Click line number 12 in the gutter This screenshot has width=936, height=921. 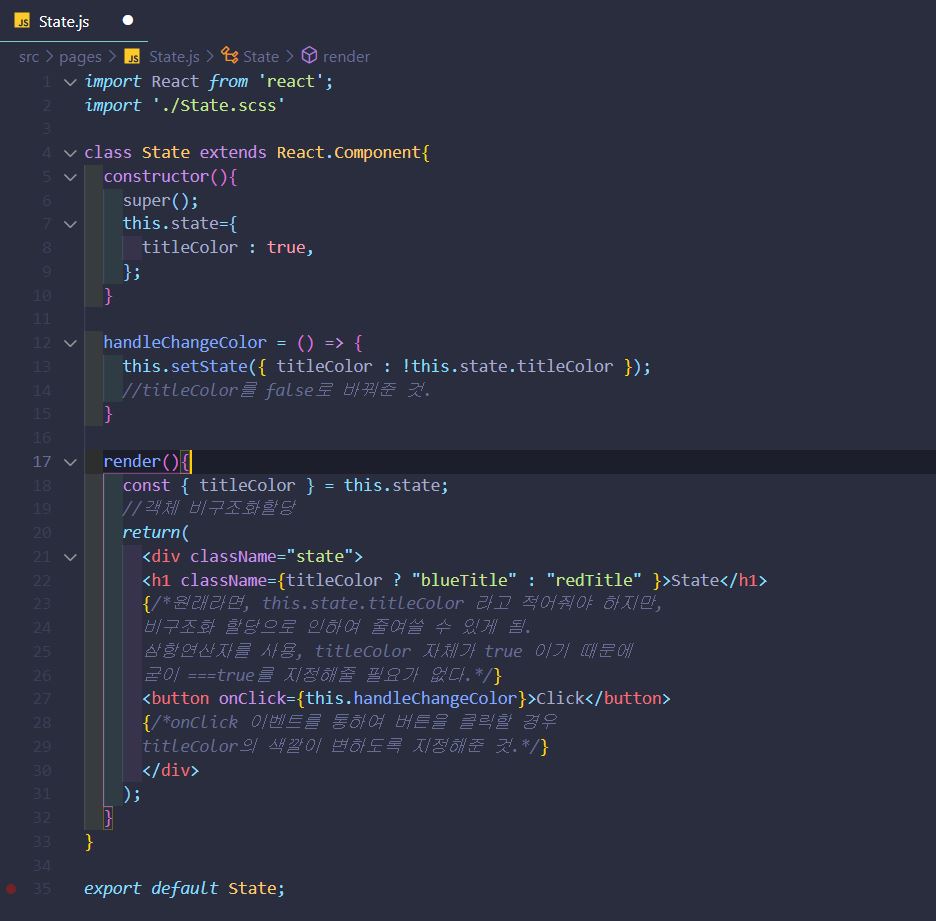click(42, 343)
